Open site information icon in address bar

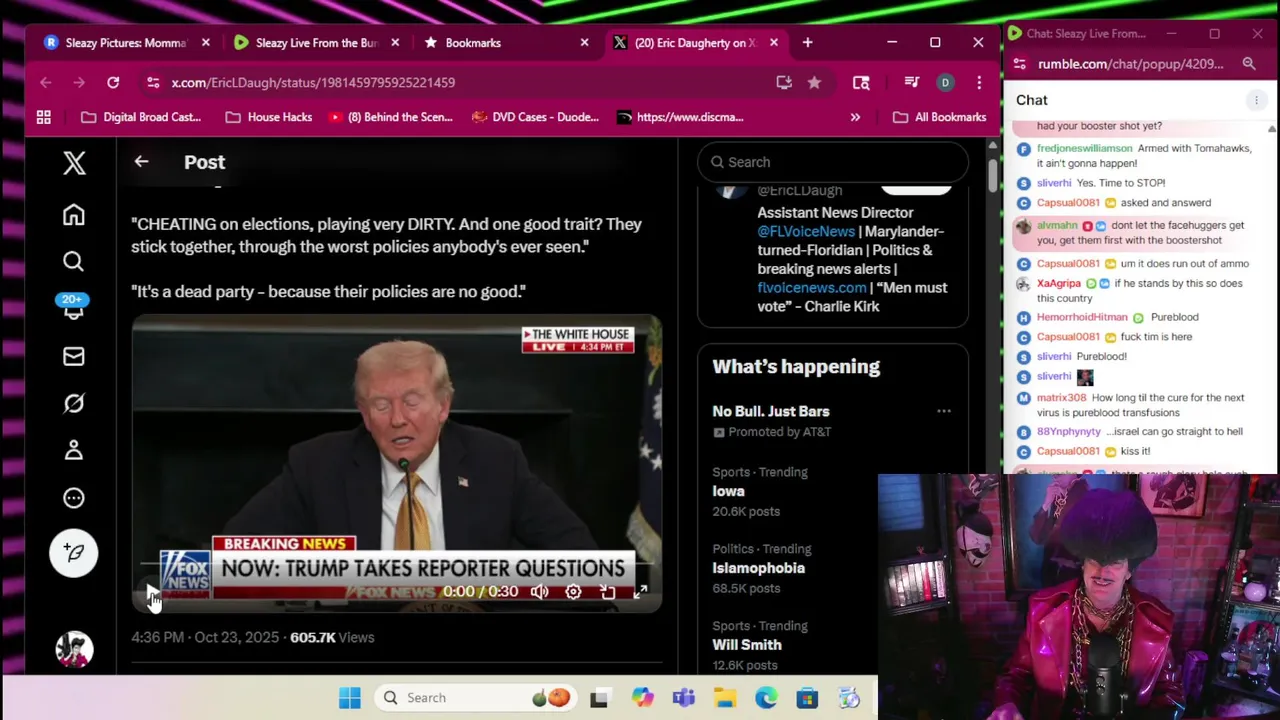coord(151,82)
